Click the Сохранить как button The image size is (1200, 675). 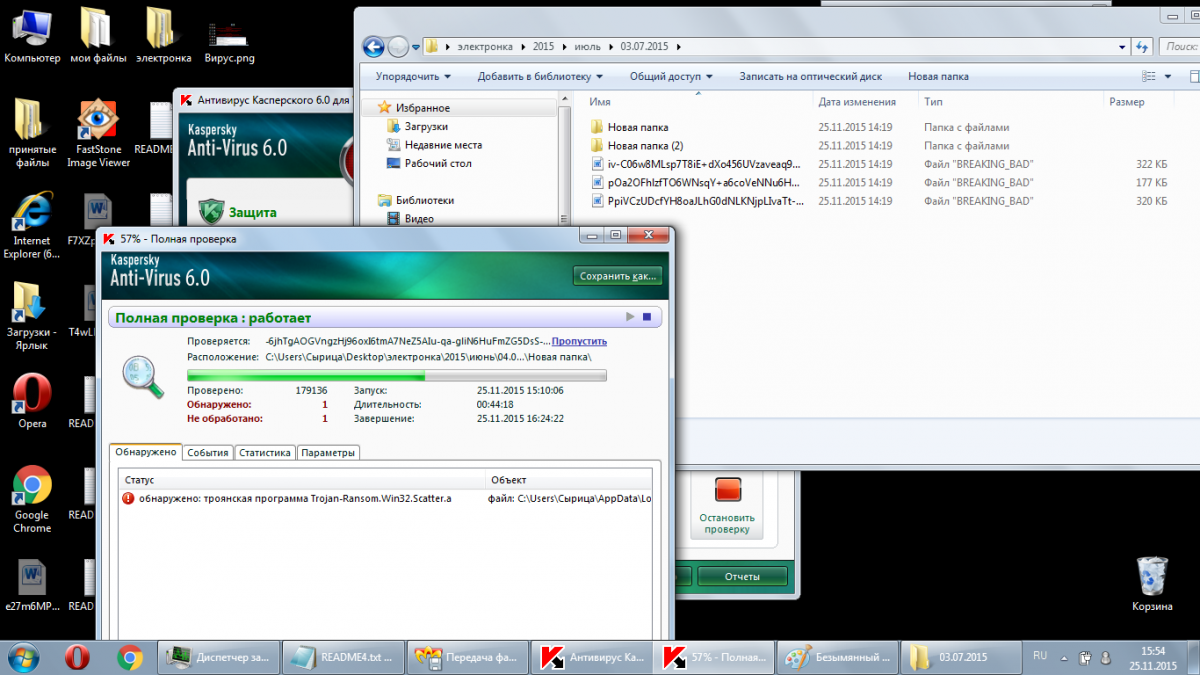coord(618,276)
